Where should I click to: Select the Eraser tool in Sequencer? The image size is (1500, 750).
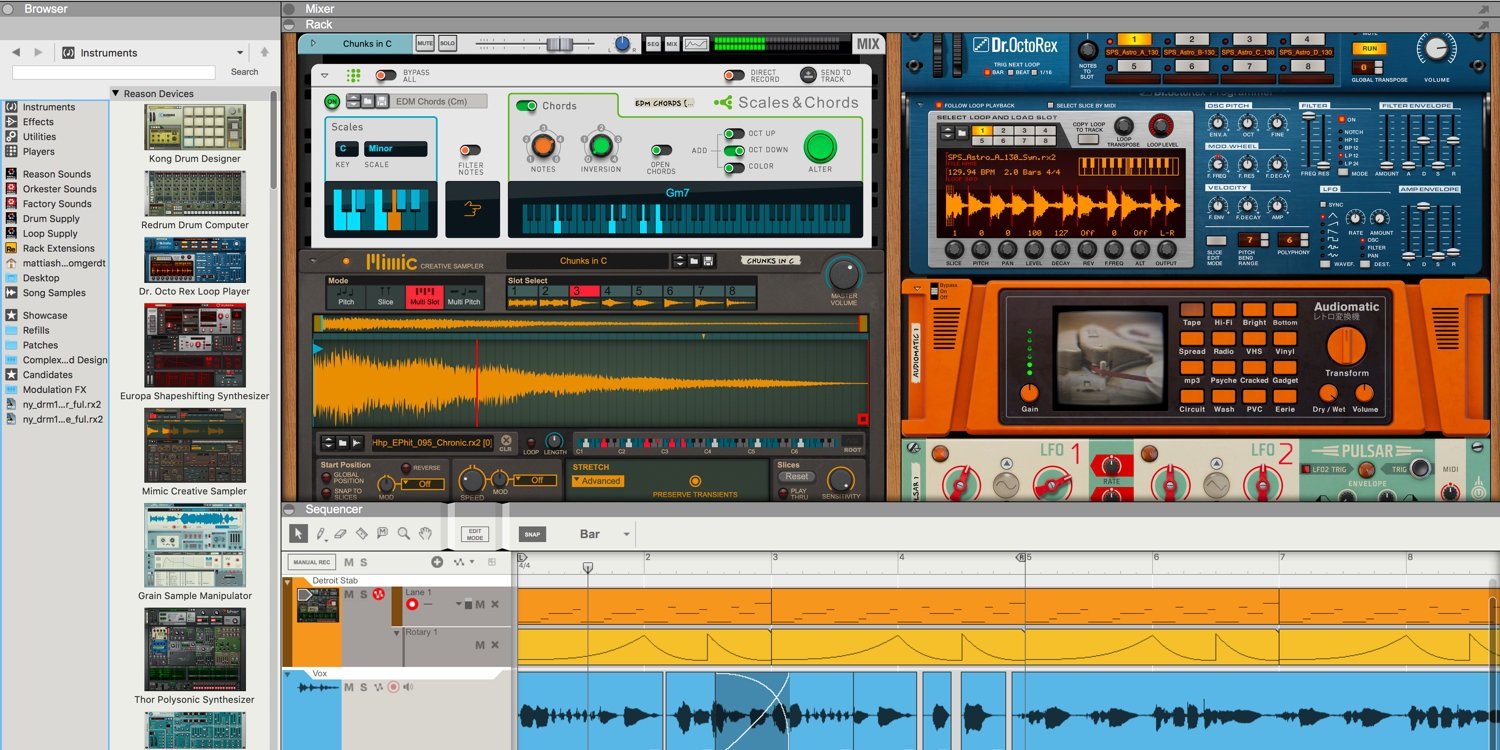(x=340, y=534)
